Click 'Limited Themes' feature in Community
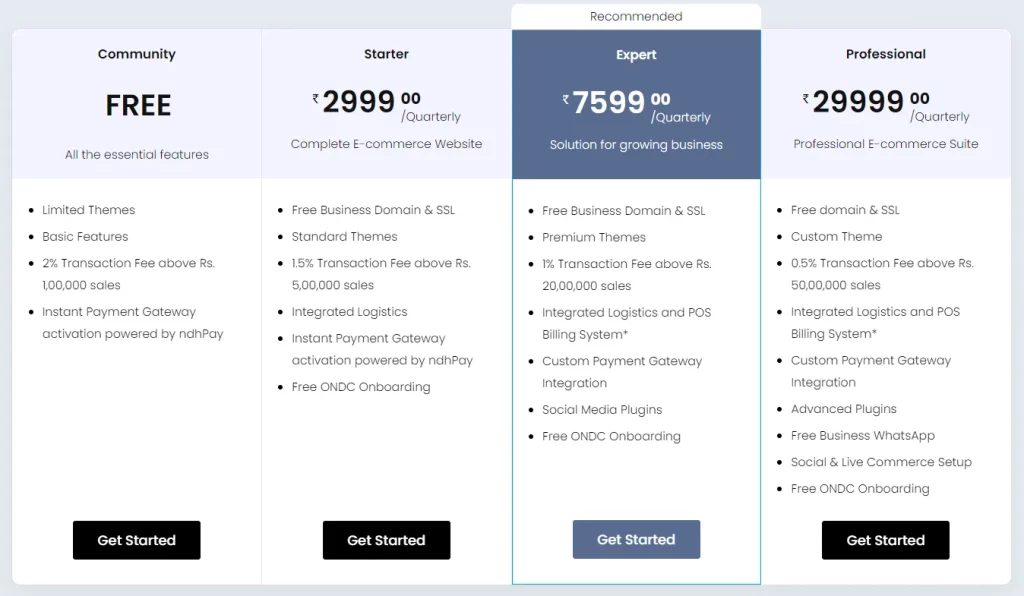 click(x=89, y=210)
